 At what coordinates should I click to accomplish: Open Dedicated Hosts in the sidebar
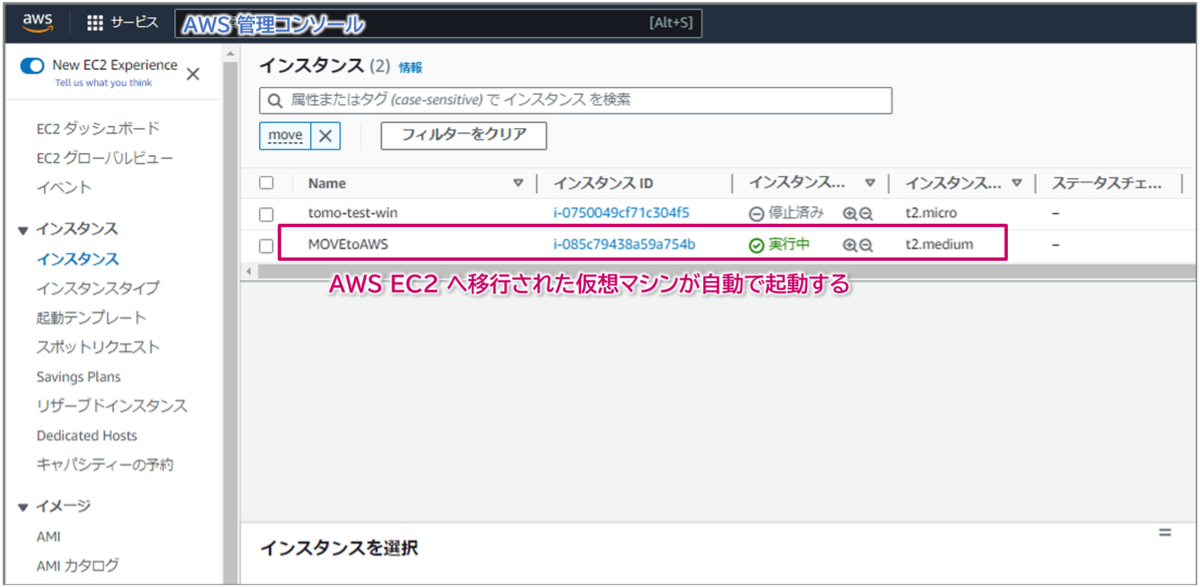[87, 435]
